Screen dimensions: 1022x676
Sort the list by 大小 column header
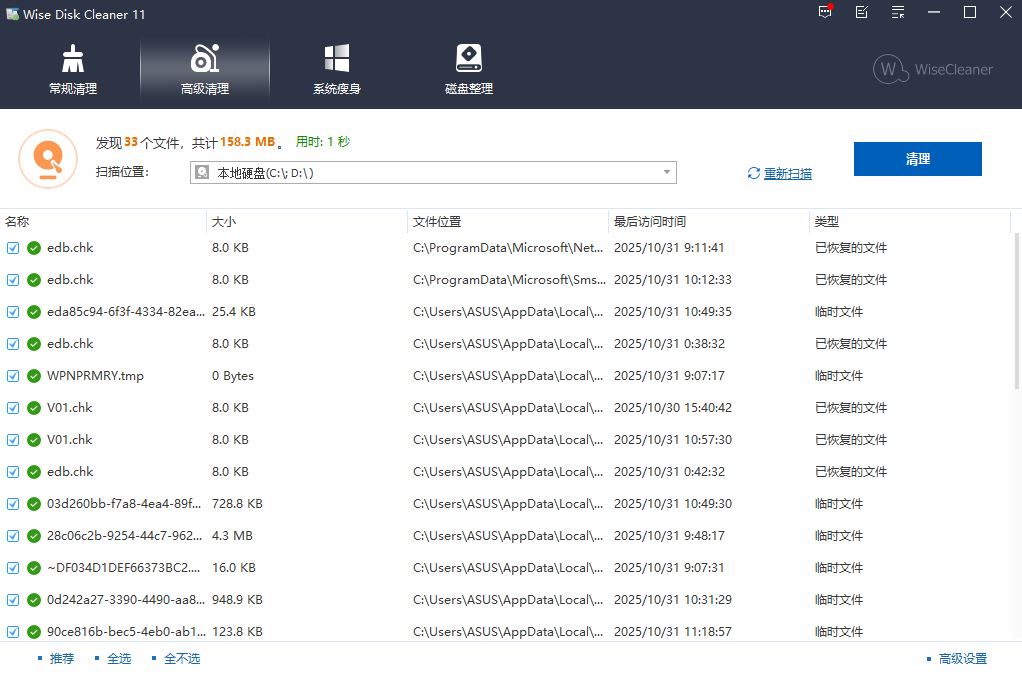[x=224, y=222]
